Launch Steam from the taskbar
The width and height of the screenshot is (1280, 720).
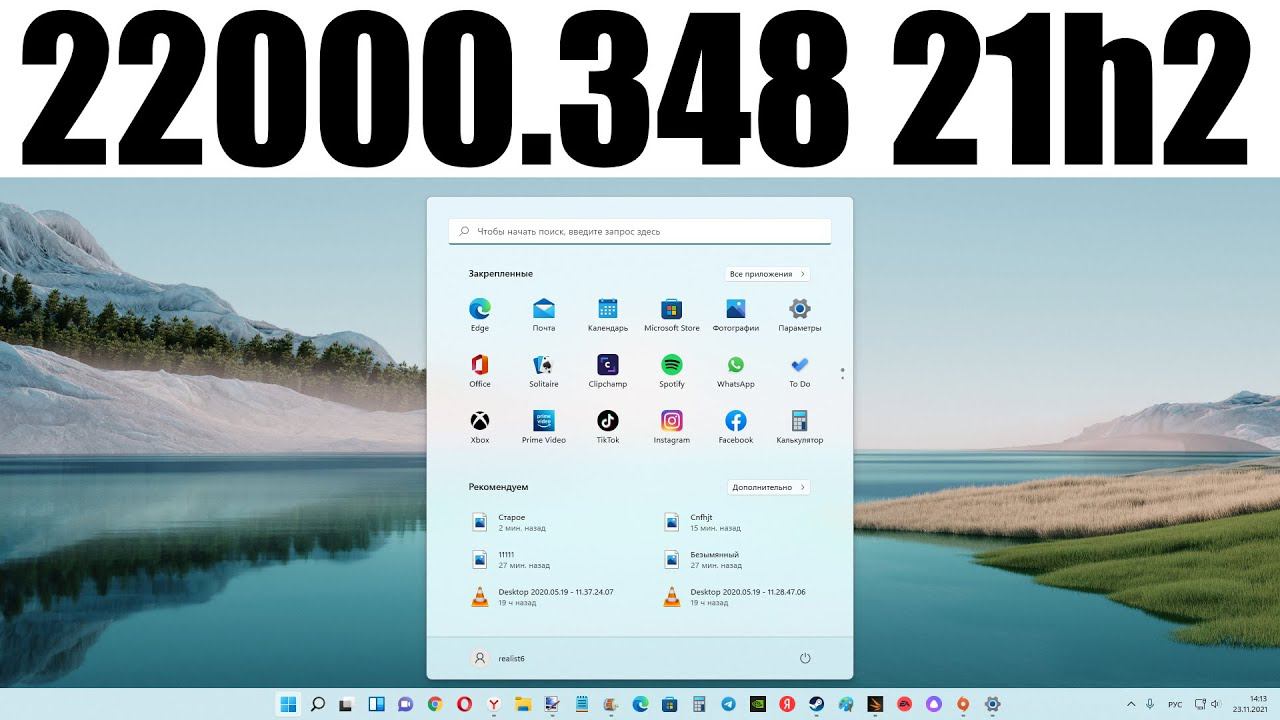(x=817, y=704)
